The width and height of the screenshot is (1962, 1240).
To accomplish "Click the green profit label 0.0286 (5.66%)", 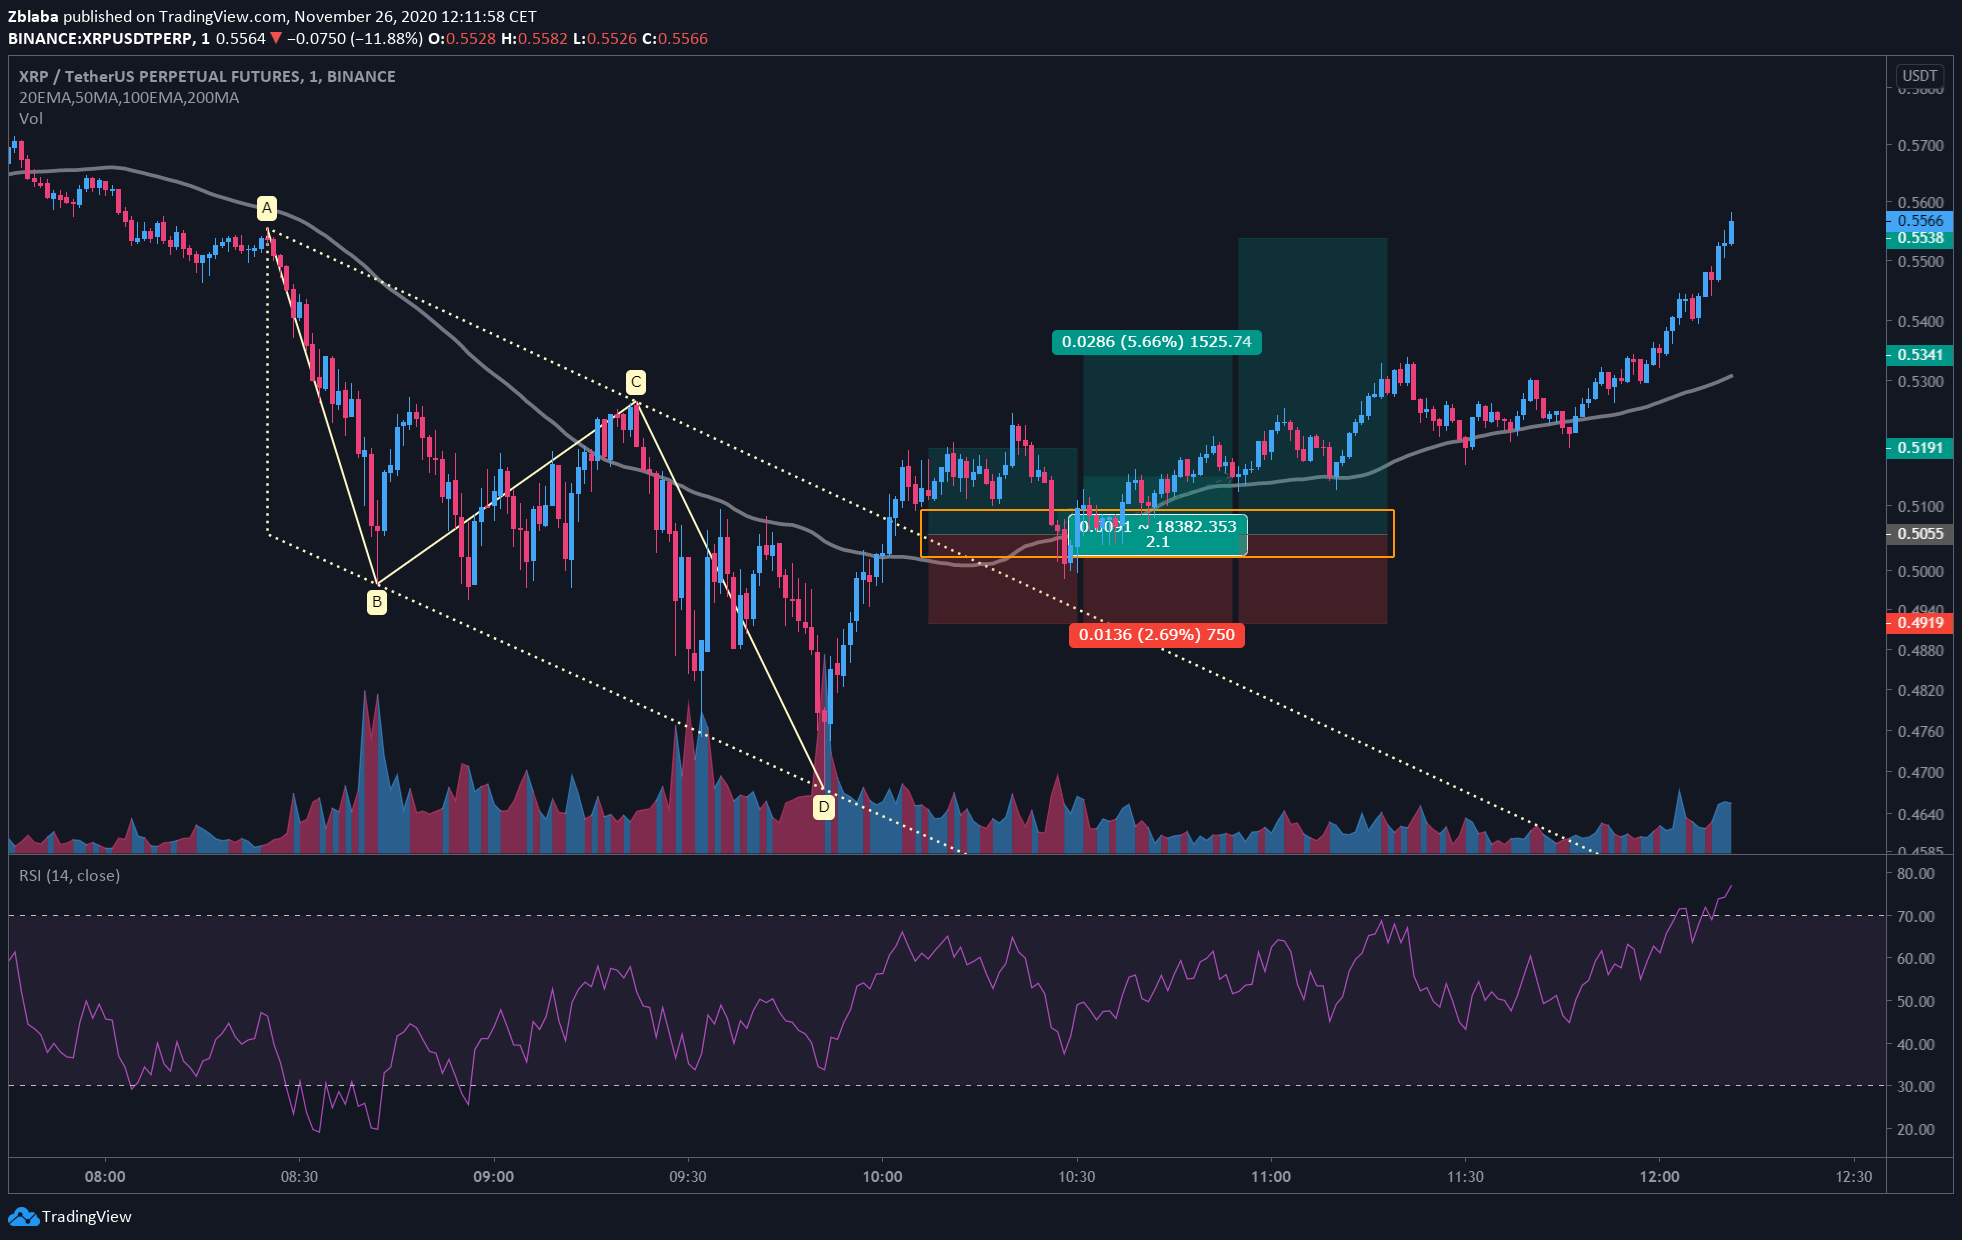I will pyautogui.click(x=1156, y=342).
